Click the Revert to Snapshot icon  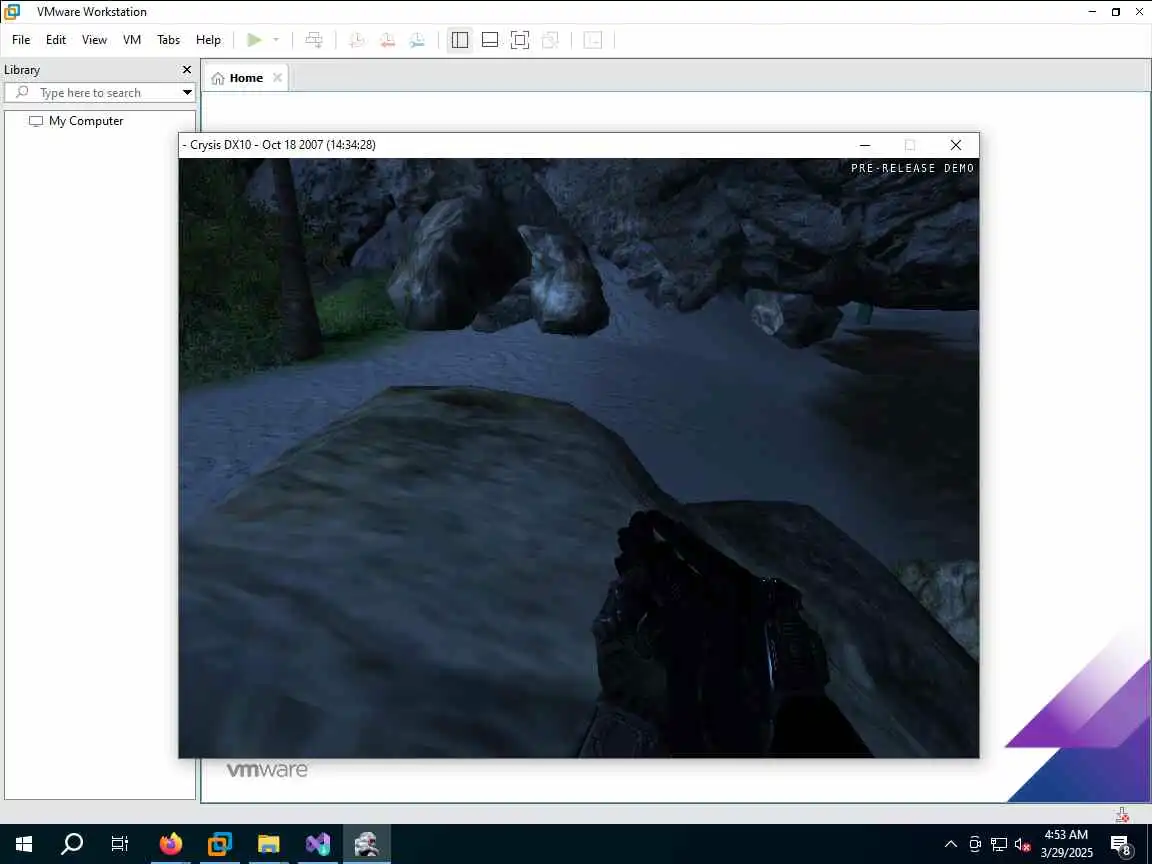(x=387, y=40)
